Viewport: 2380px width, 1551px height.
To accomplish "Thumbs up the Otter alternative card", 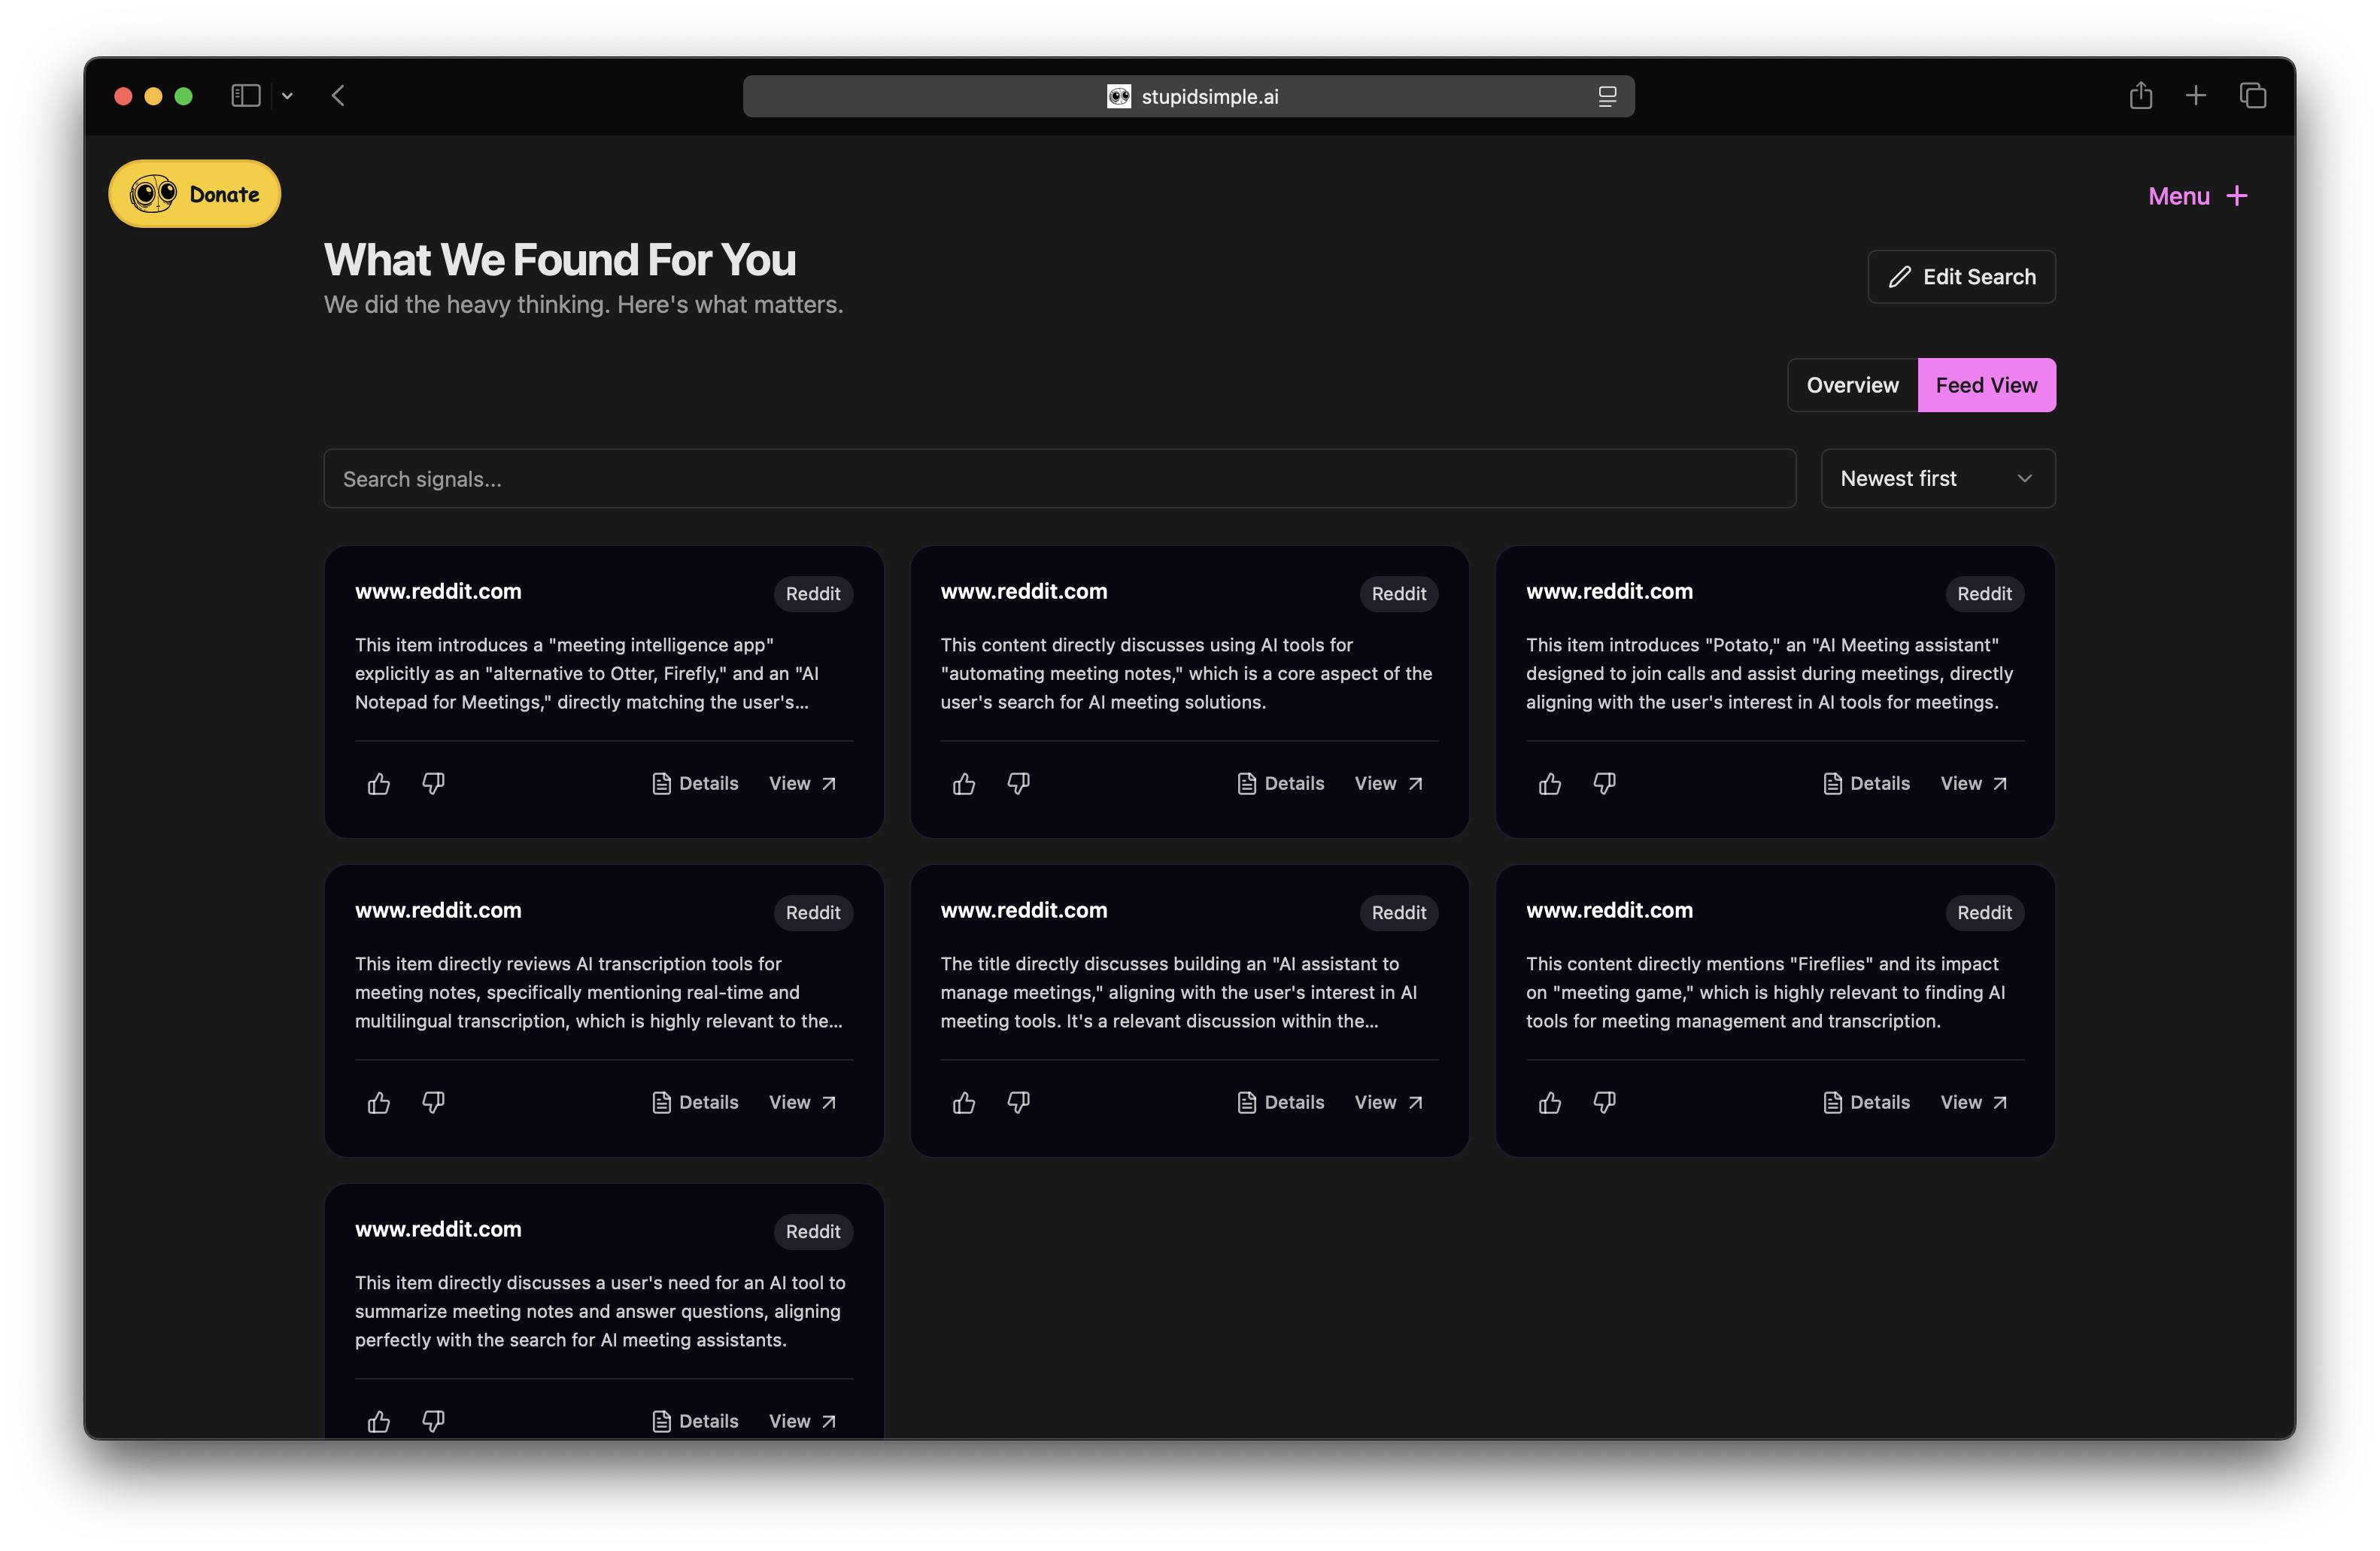I will tap(378, 783).
